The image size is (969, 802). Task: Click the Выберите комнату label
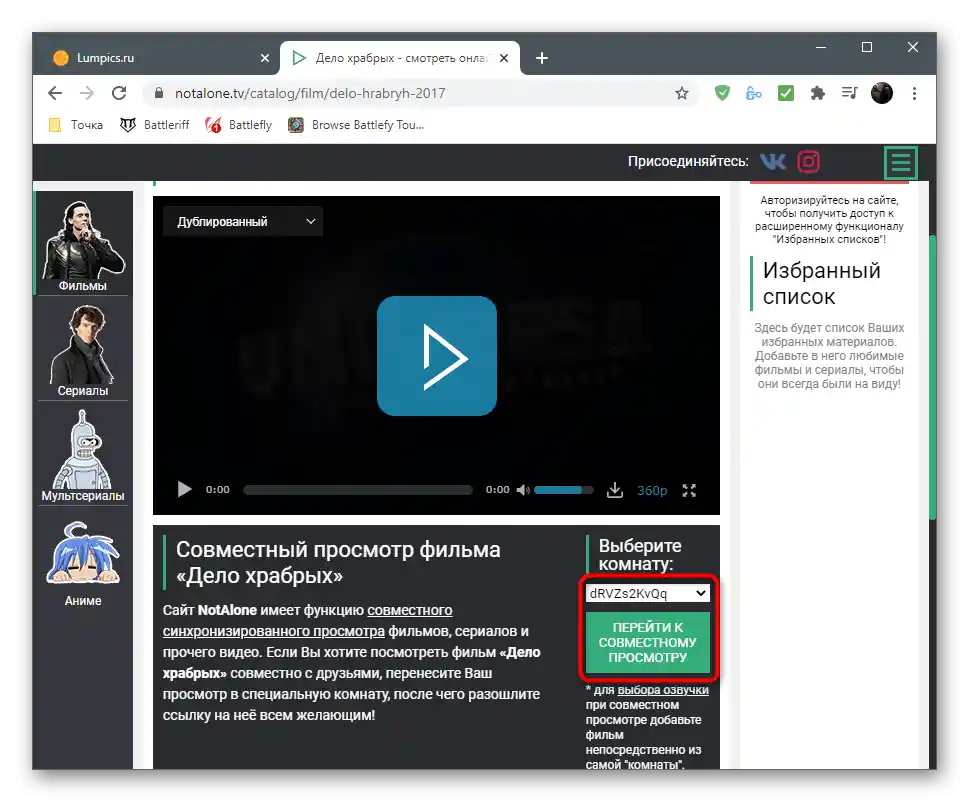pyautogui.click(x=640, y=554)
